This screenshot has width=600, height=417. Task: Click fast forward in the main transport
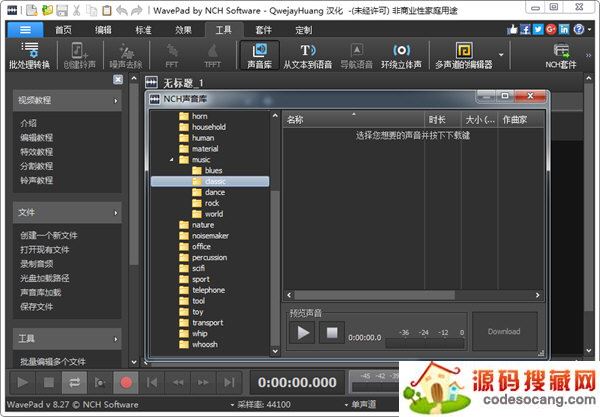203,382
